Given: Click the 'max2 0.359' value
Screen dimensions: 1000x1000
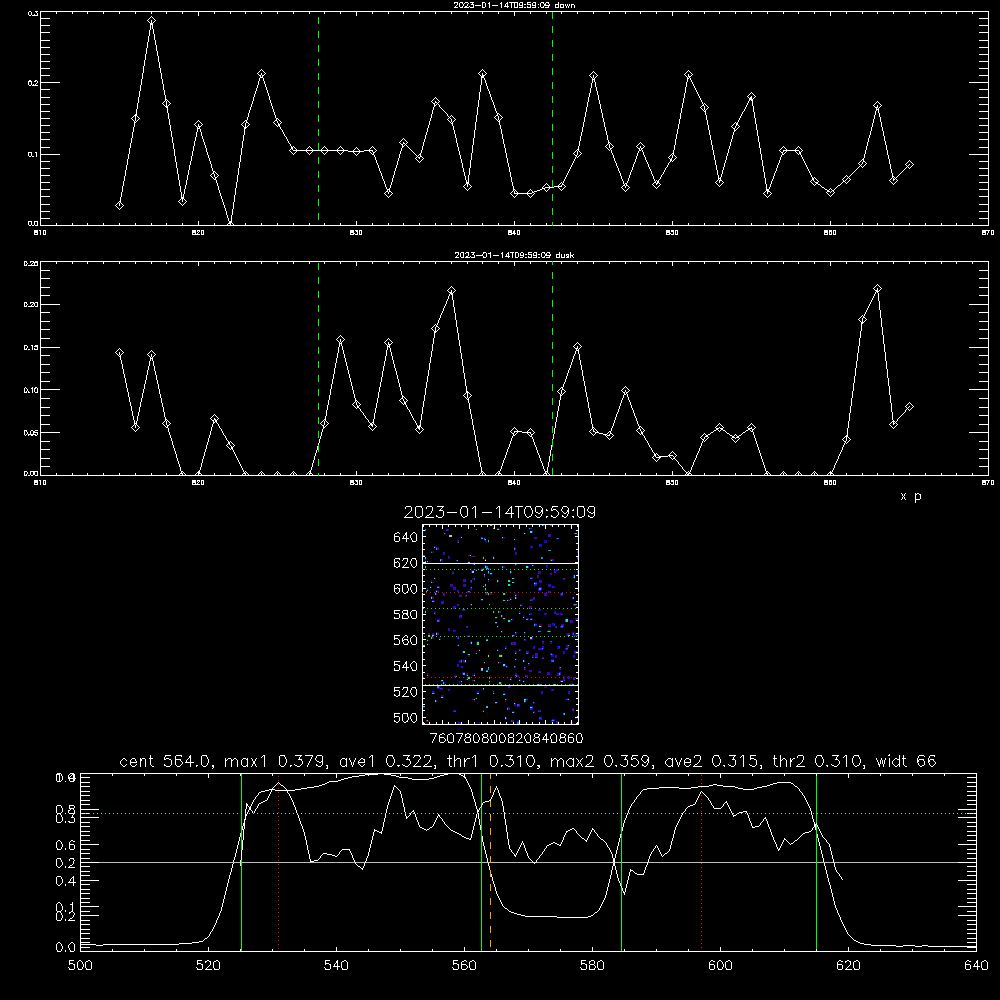Looking at the screenshot, I should click(598, 761).
